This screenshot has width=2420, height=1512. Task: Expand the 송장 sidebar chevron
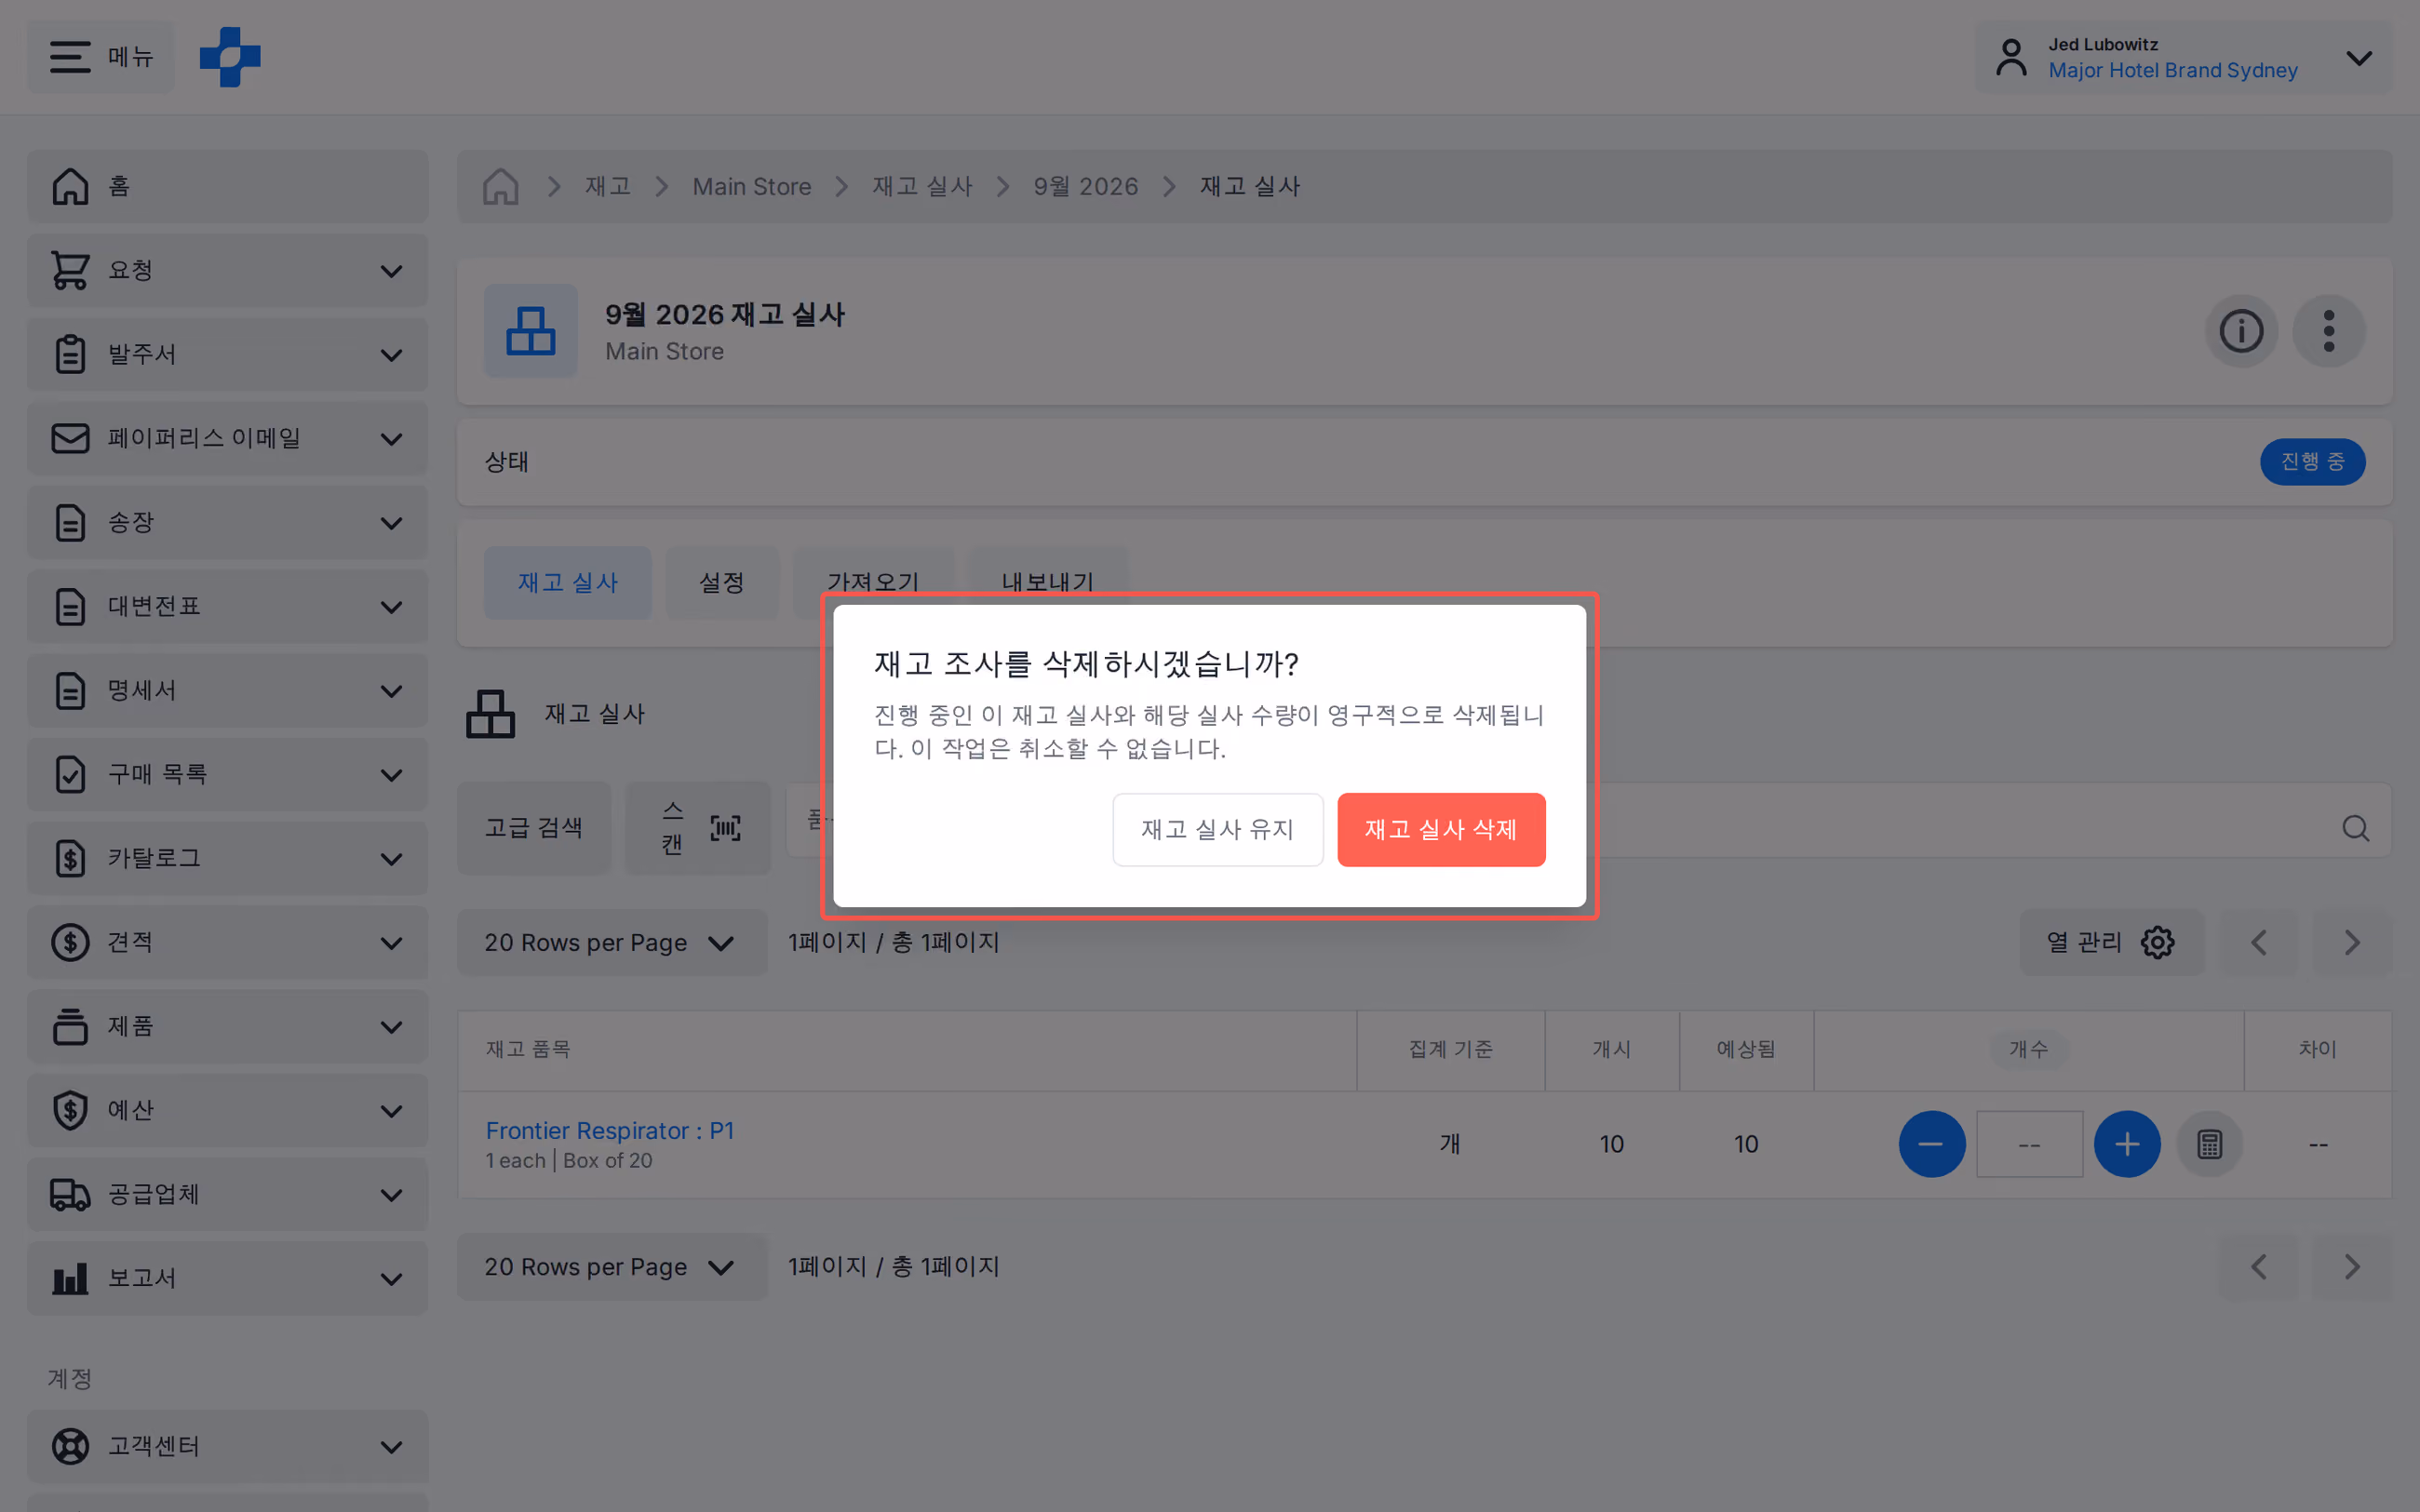coord(392,523)
